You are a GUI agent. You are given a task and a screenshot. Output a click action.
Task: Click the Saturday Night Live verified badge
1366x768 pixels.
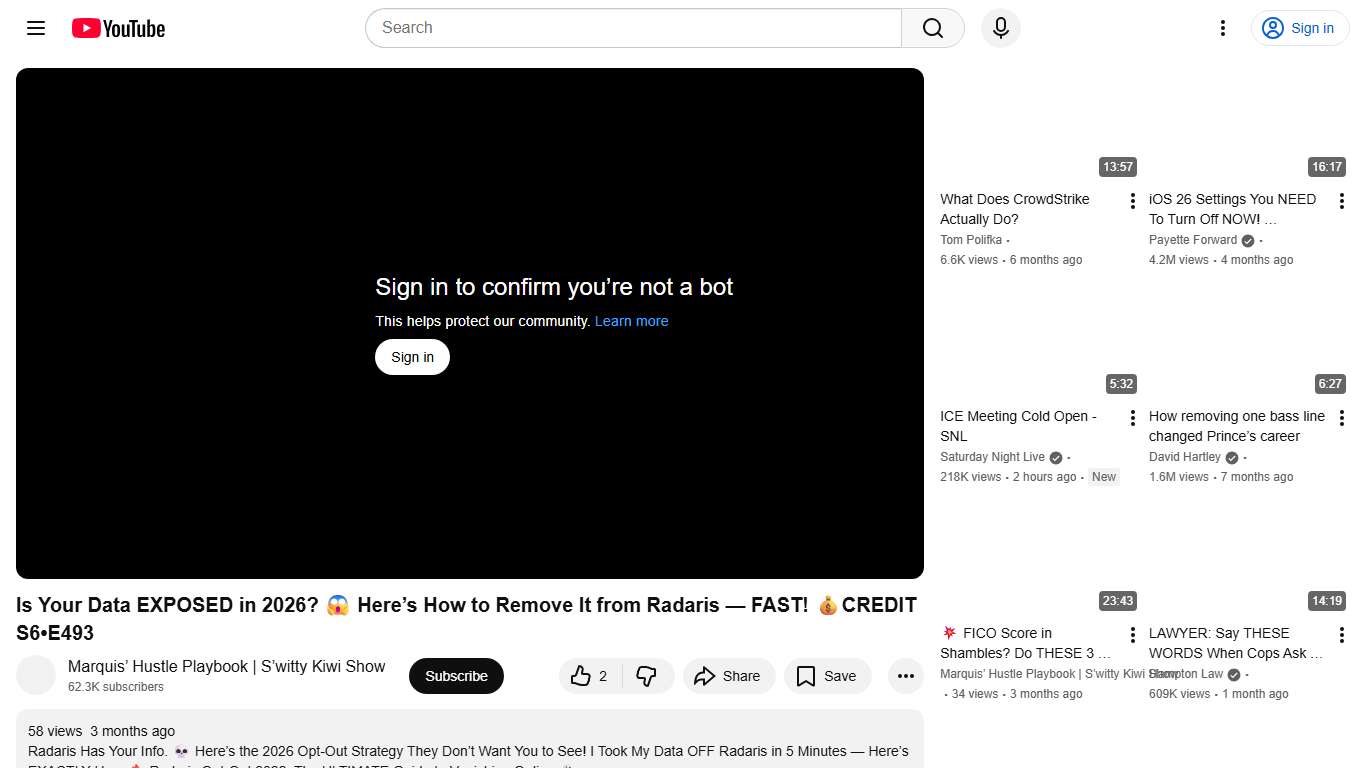1054,457
